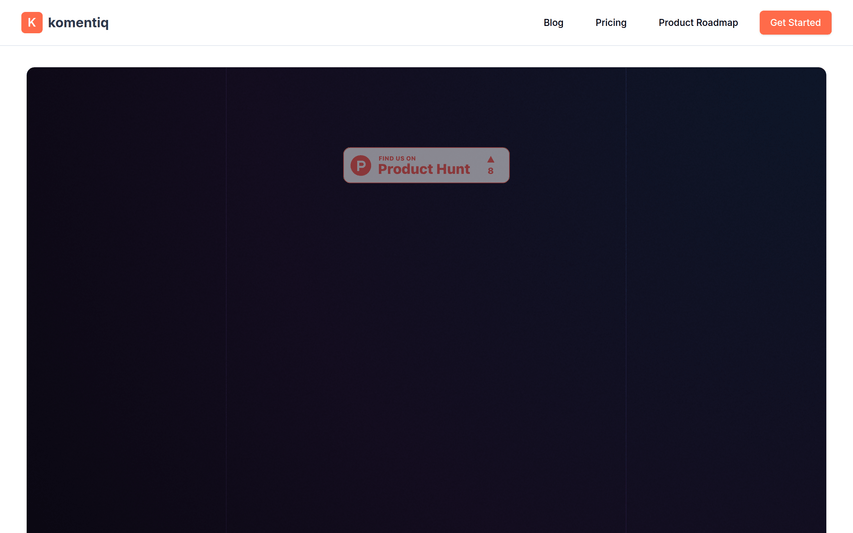Viewport: 853px width, 533px height.
Task: Click the orange komentiq K logo icon
Action: pyautogui.click(x=32, y=22)
